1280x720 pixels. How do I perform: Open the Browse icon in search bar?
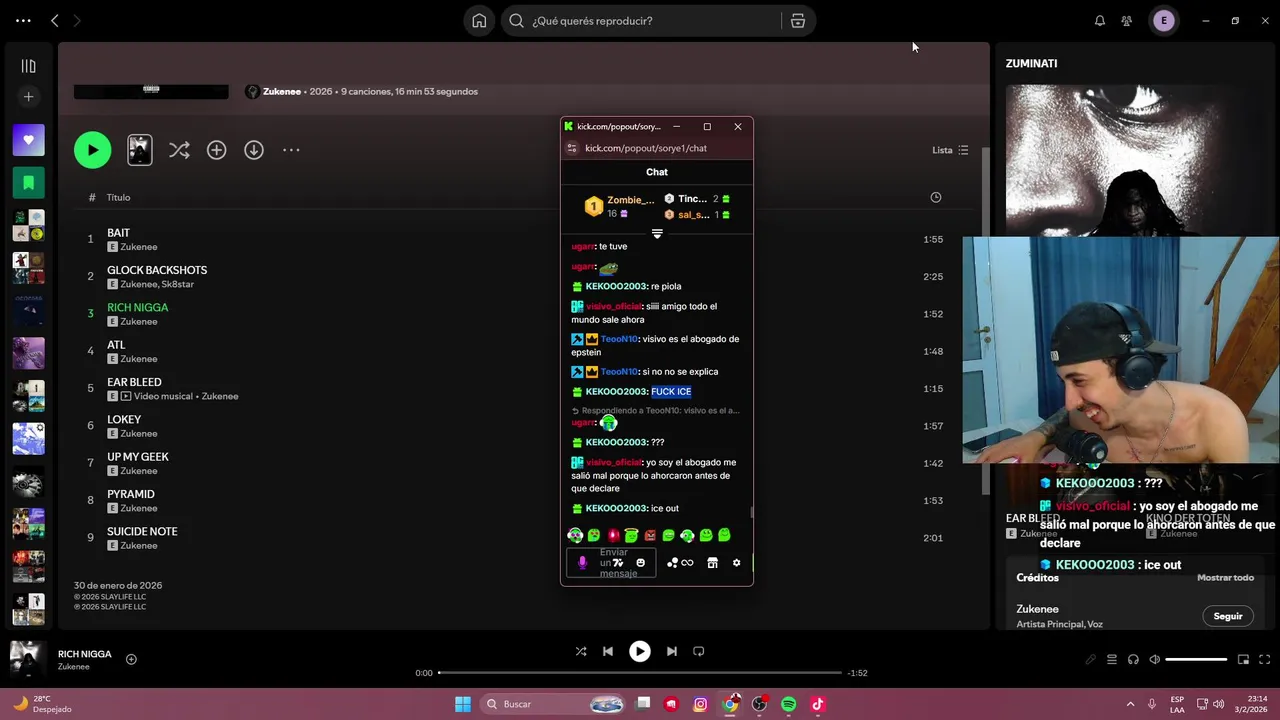(798, 21)
